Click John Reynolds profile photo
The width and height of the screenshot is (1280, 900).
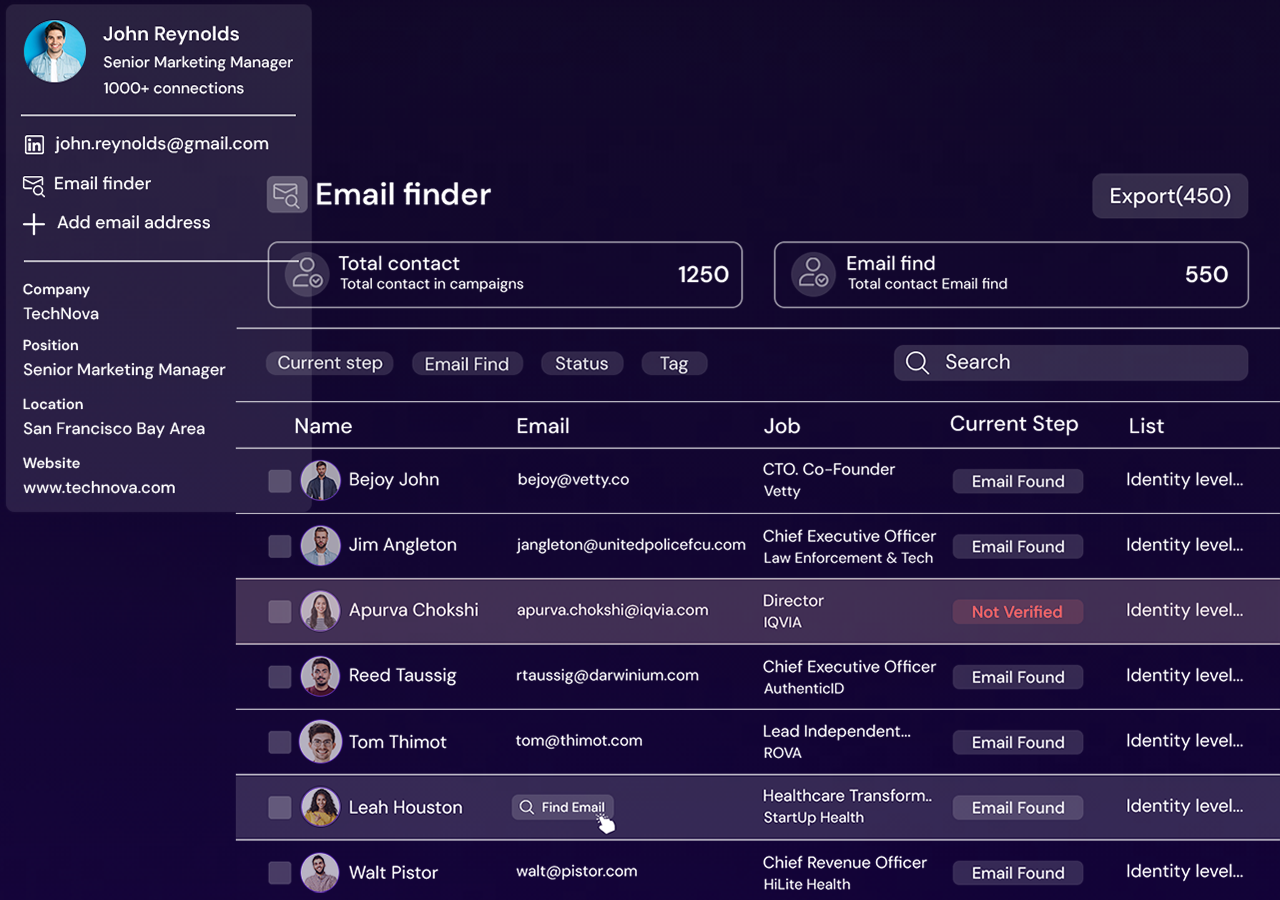(x=55, y=51)
